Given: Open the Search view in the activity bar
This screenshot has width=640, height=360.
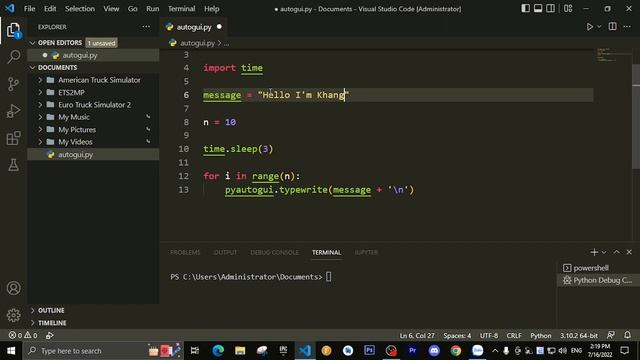Looking at the screenshot, I should click(x=13, y=56).
